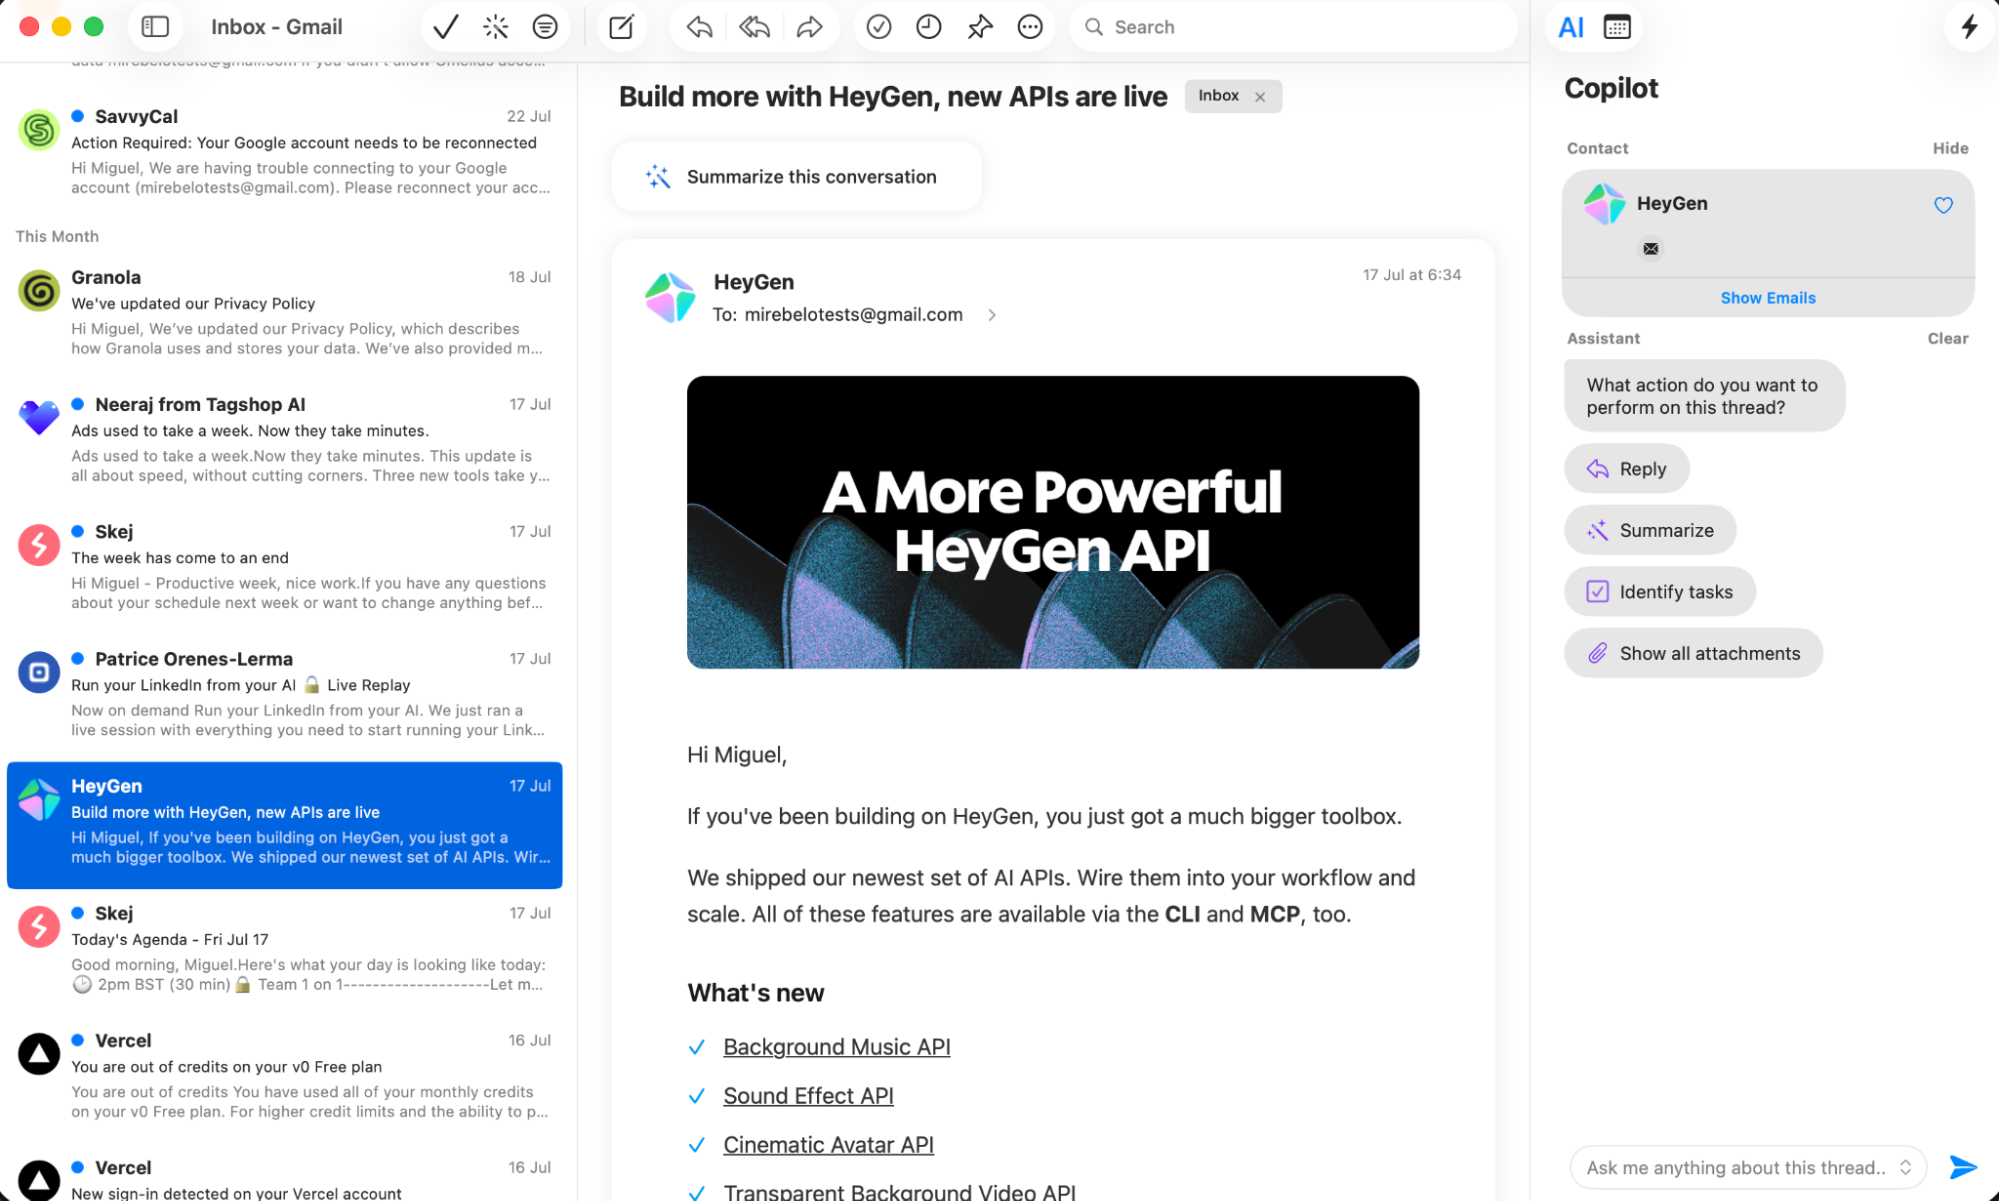Click the Summarize action in Copilot
Screen dimensions: 1999x1201
click(x=1650, y=531)
